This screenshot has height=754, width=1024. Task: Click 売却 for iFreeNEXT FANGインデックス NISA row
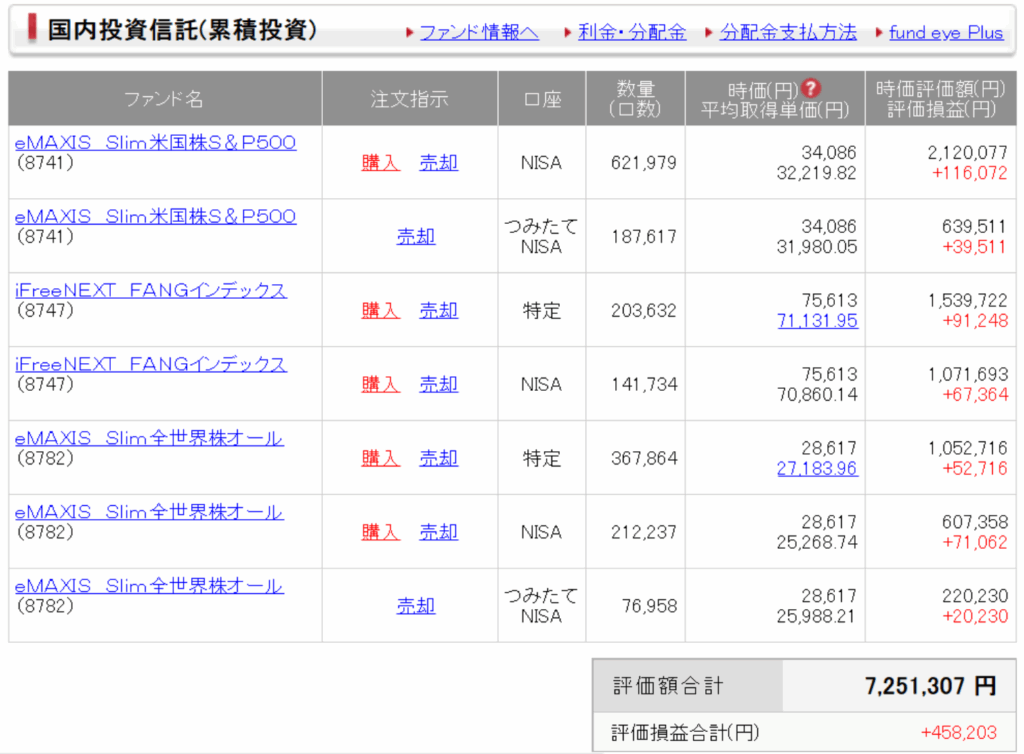(438, 383)
